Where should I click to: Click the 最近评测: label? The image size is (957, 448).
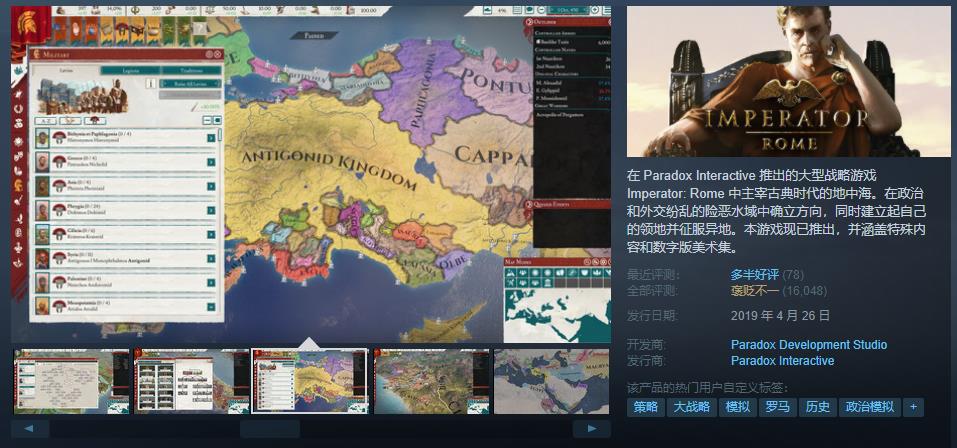(652, 275)
